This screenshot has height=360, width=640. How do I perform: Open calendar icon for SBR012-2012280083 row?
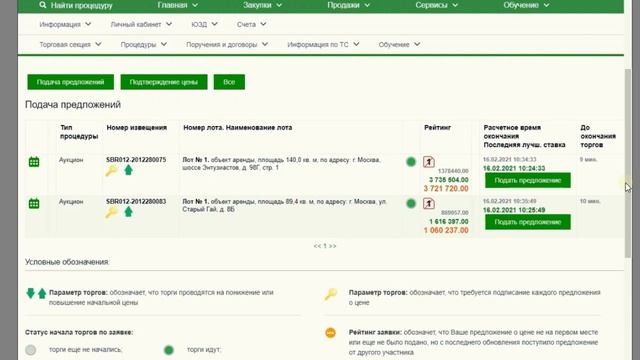tap(34, 203)
